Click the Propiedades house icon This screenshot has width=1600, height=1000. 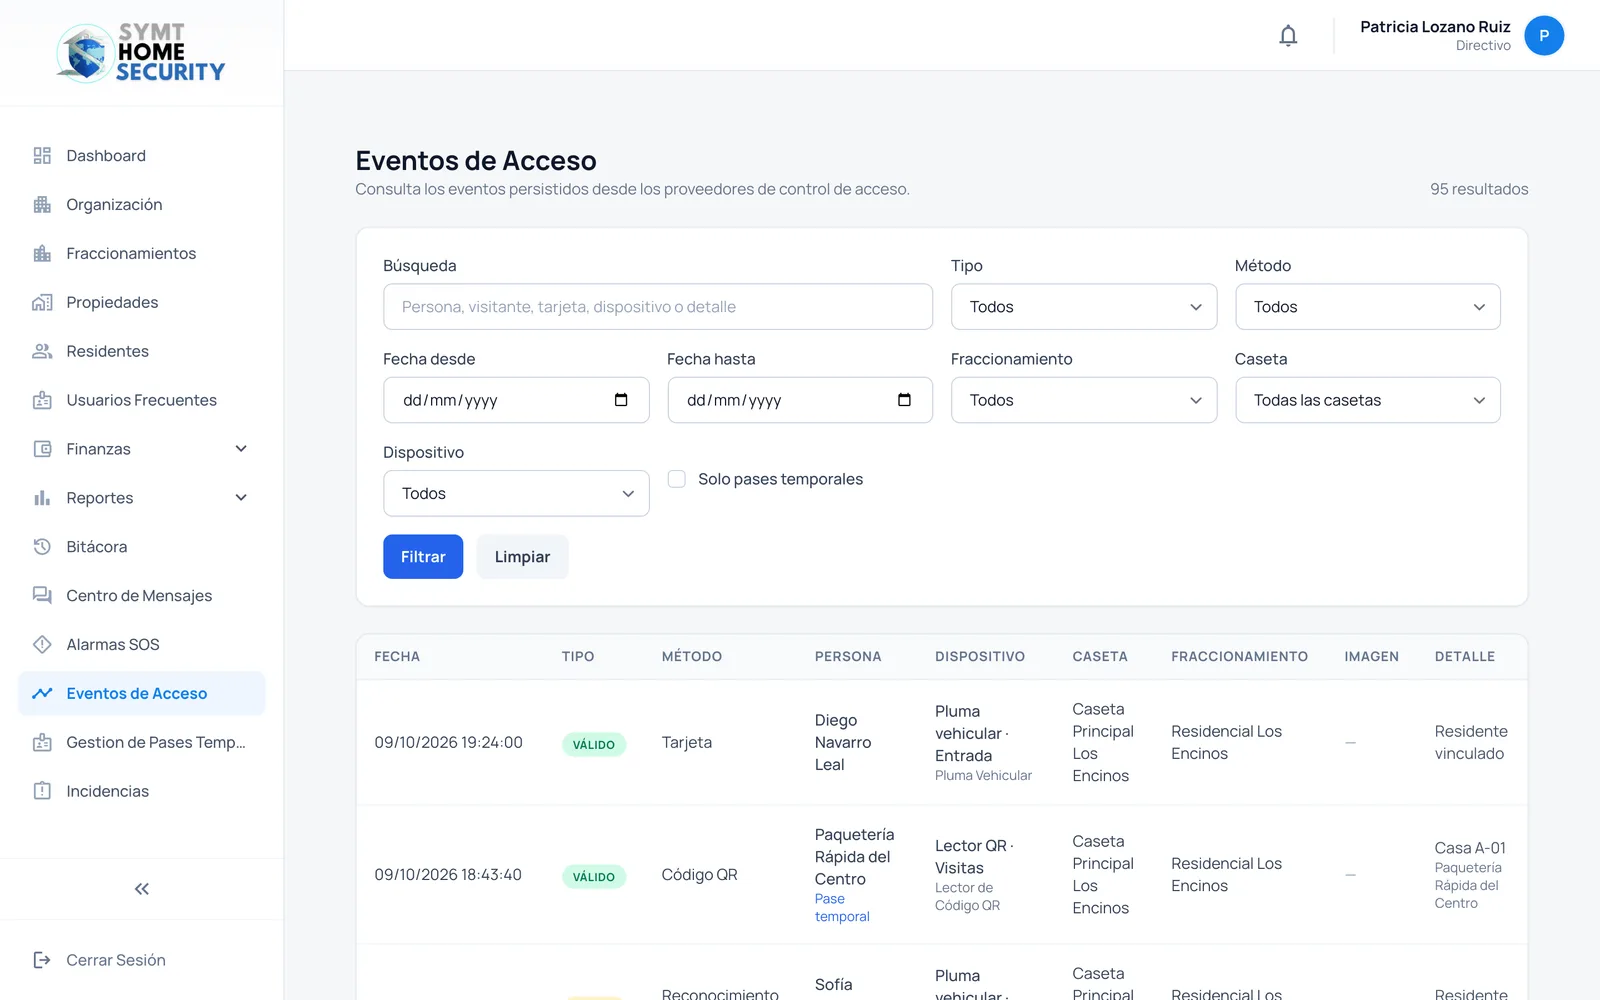[42, 303]
